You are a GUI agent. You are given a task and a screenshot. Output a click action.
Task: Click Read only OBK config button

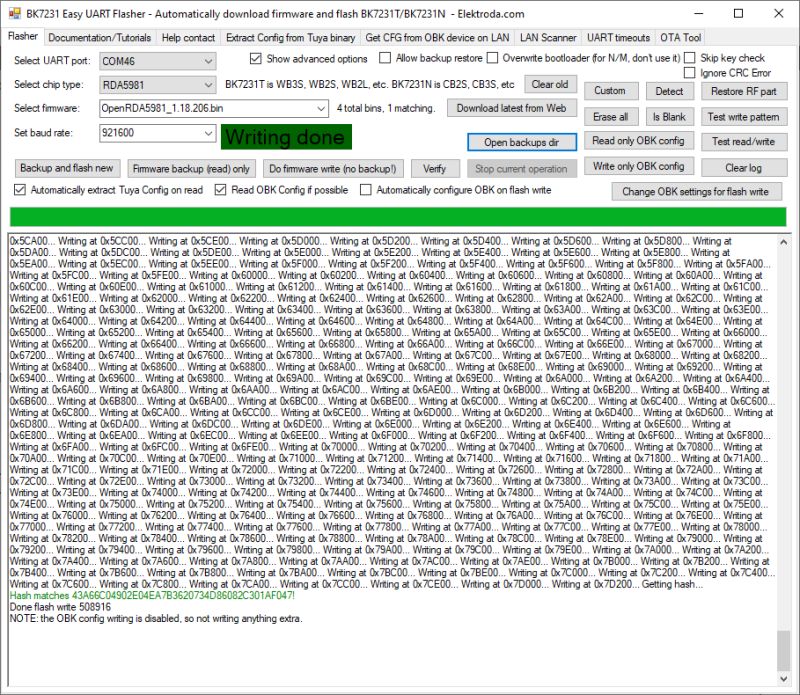pos(638,140)
